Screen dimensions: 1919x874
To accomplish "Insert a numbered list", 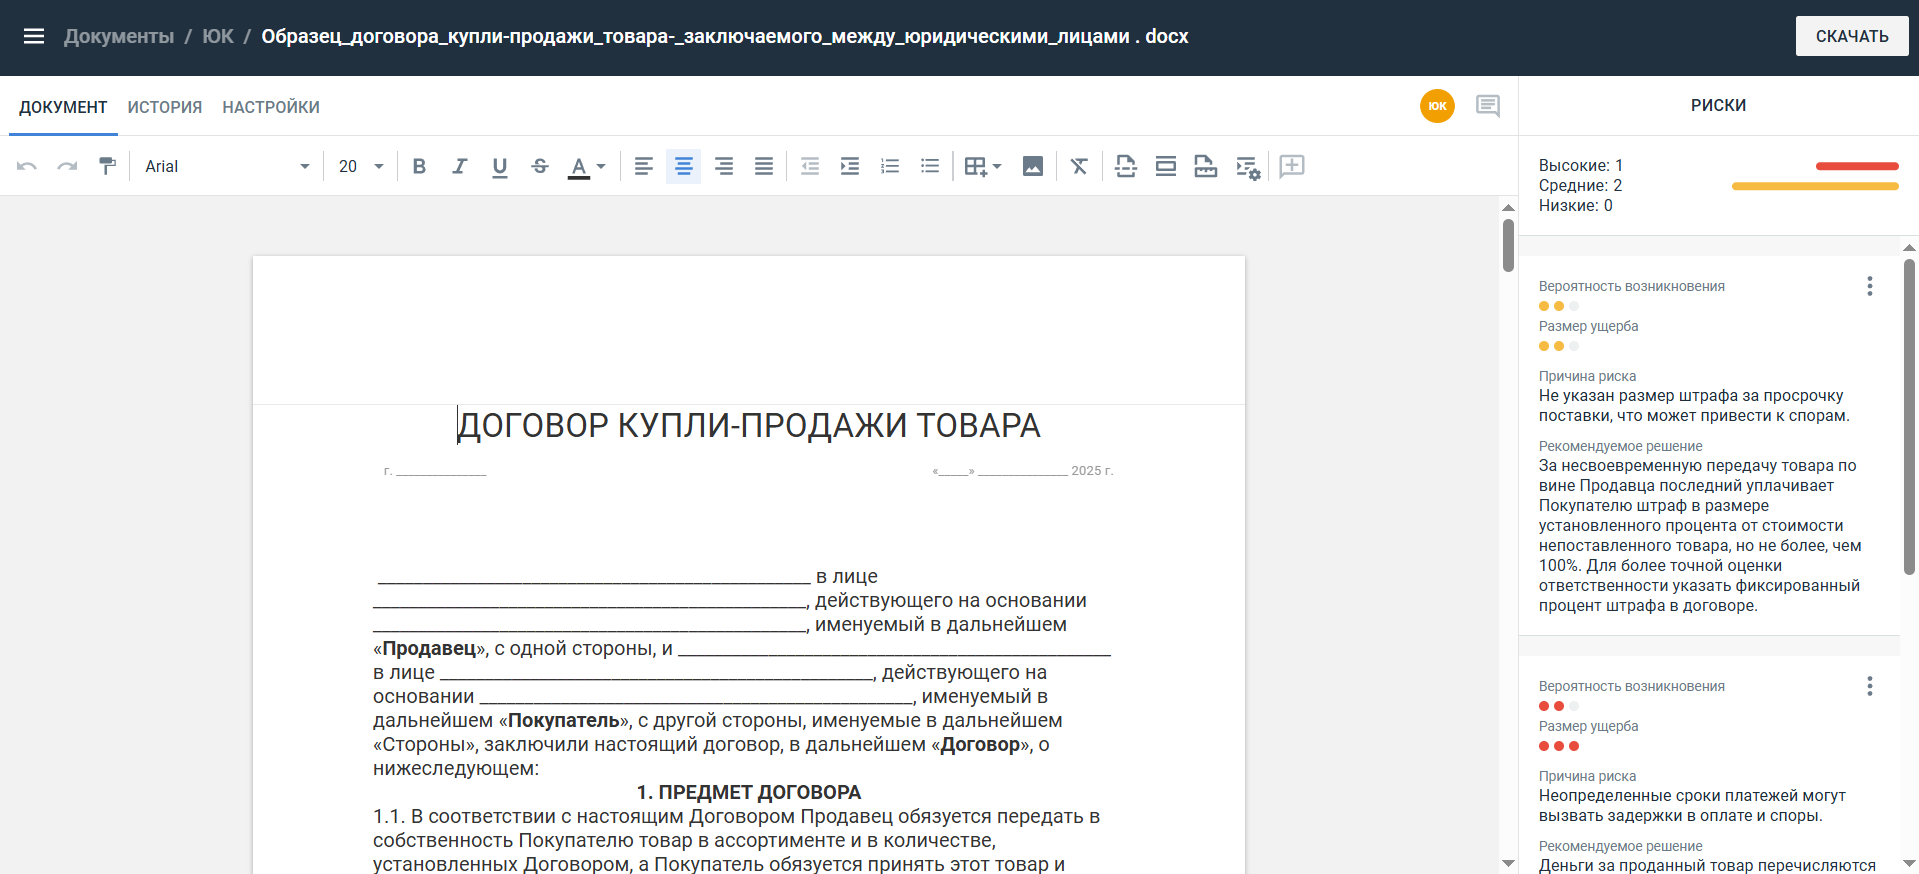I will (x=889, y=166).
